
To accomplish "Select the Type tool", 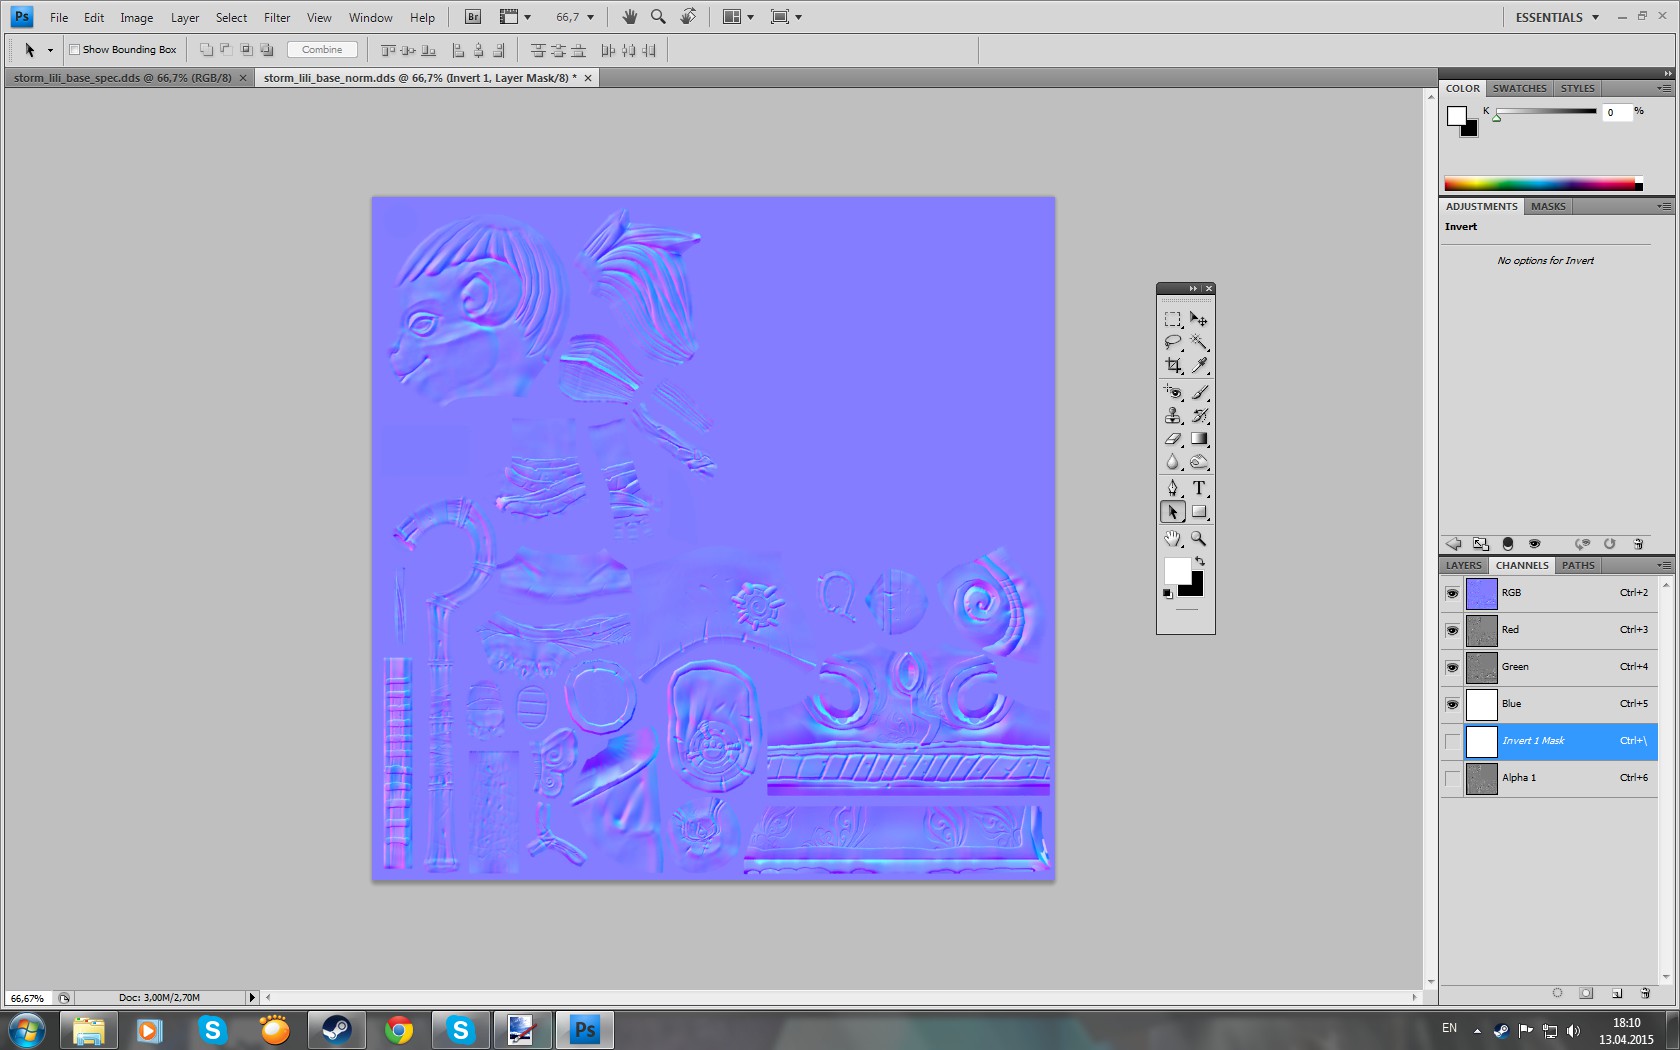I will click(1199, 488).
